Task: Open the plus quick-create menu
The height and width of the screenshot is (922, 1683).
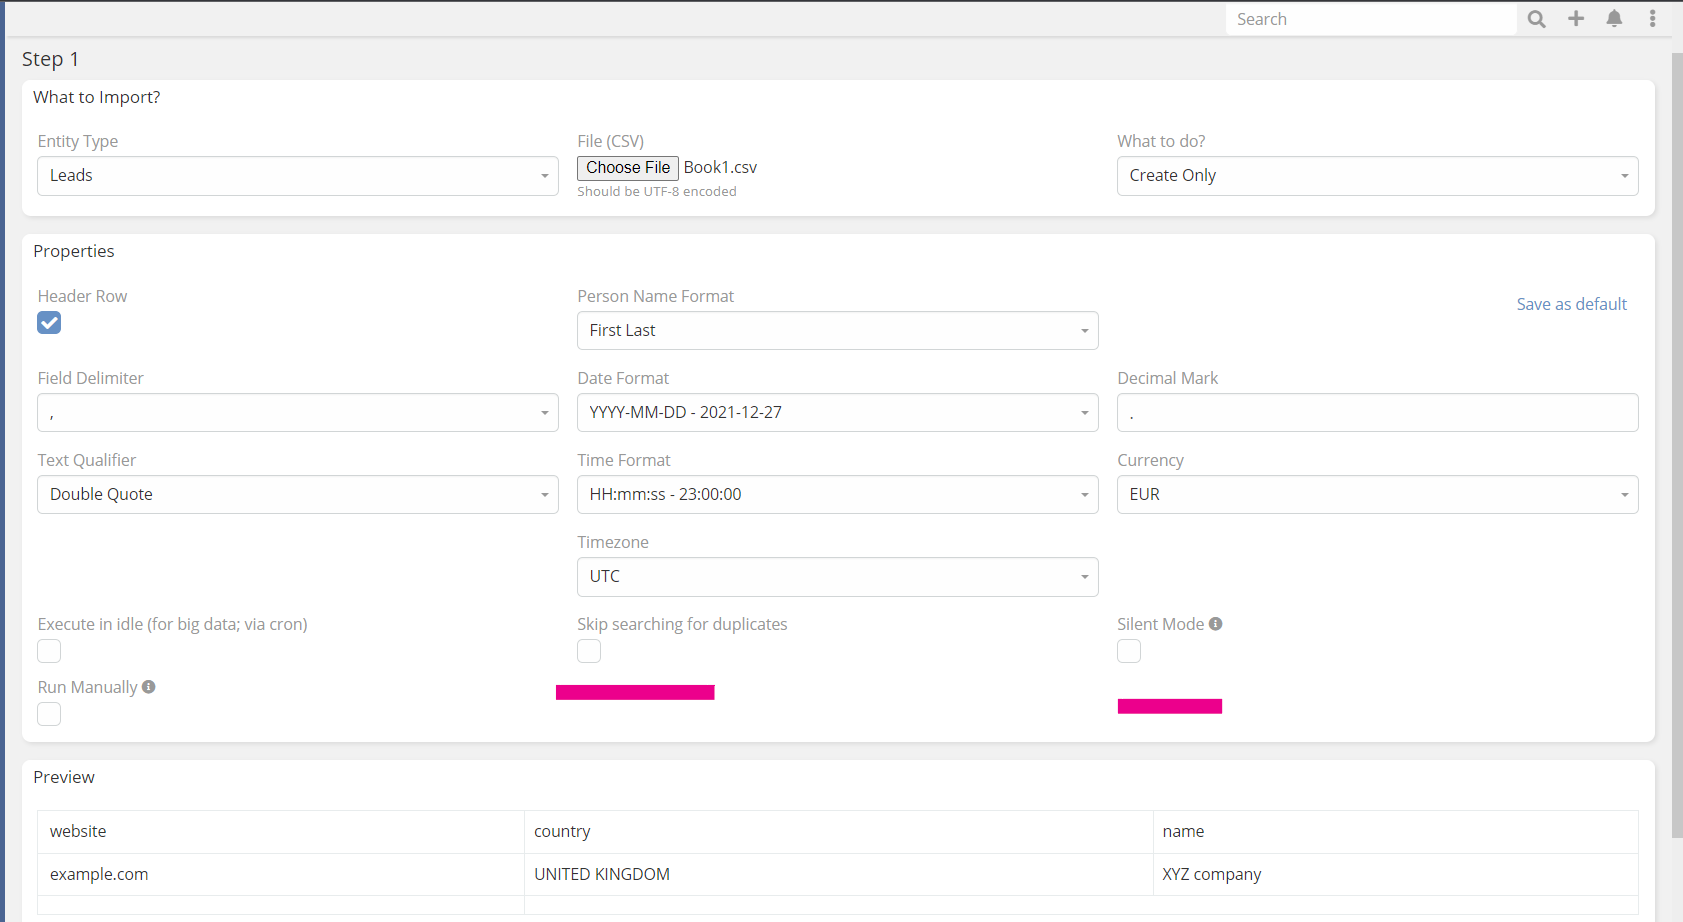Action: [1576, 18]
